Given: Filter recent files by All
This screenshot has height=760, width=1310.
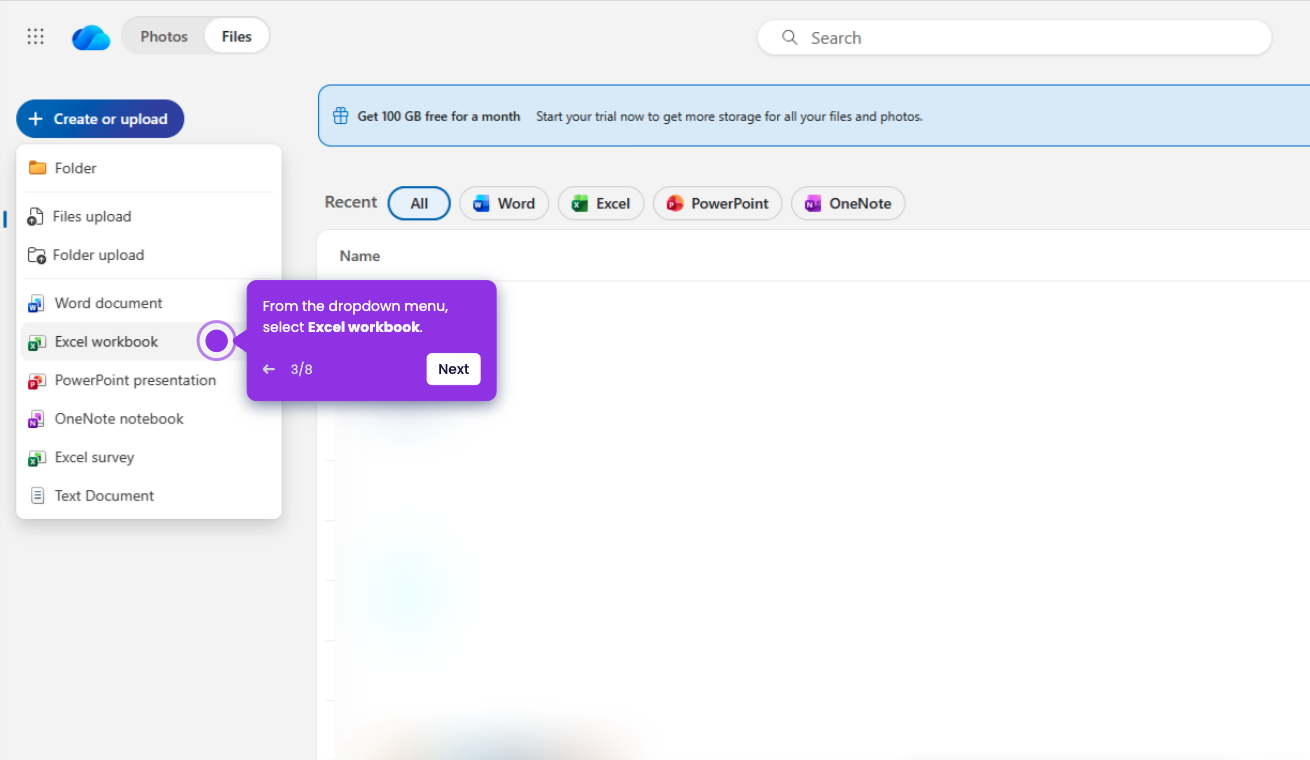Looking at the screenshot, I should point(419,204).
